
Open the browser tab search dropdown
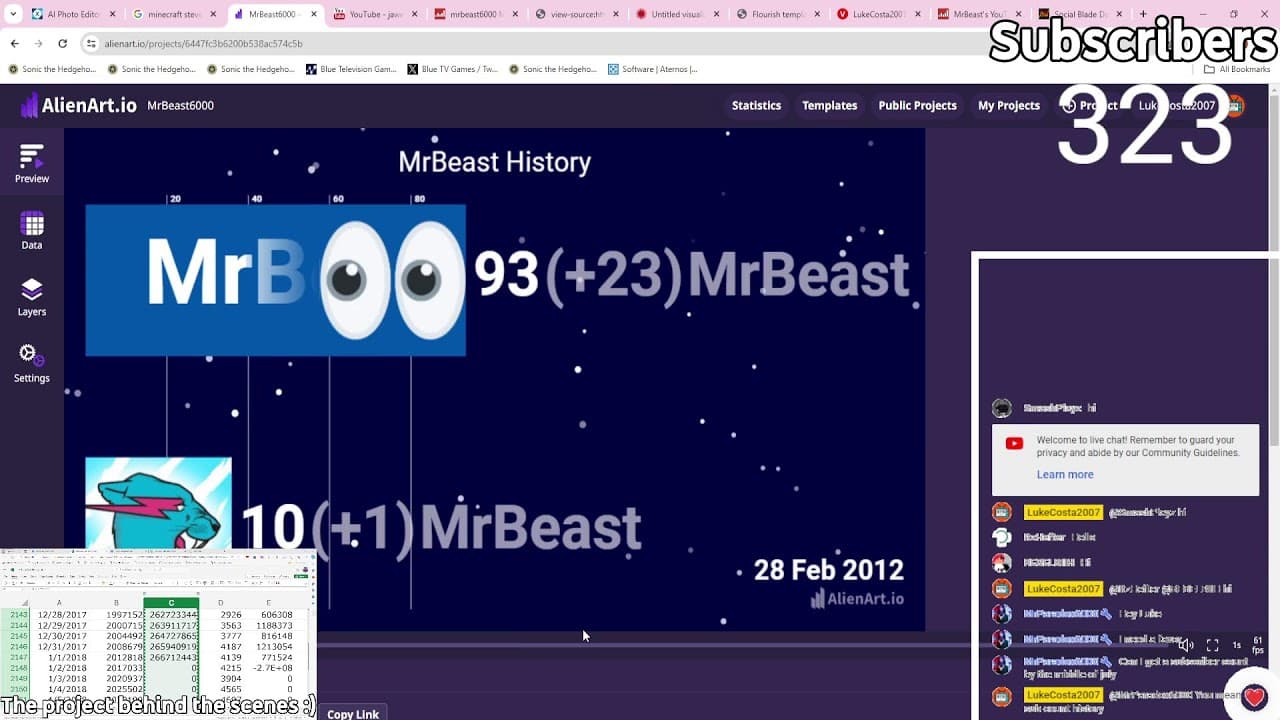click(x=13, y=14)
